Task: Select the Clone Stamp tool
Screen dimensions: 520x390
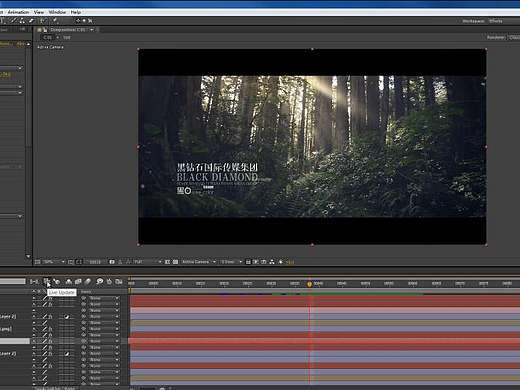Action: click(22, 21)
